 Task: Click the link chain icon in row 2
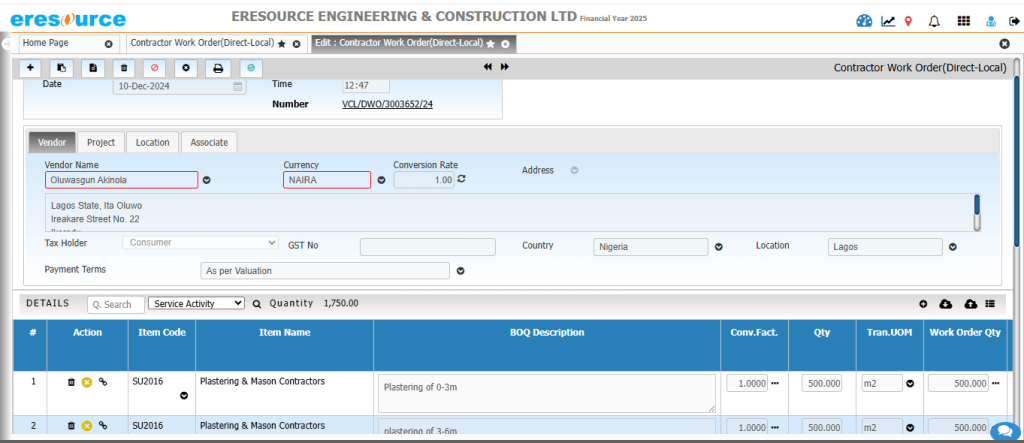tap(103, 425)
